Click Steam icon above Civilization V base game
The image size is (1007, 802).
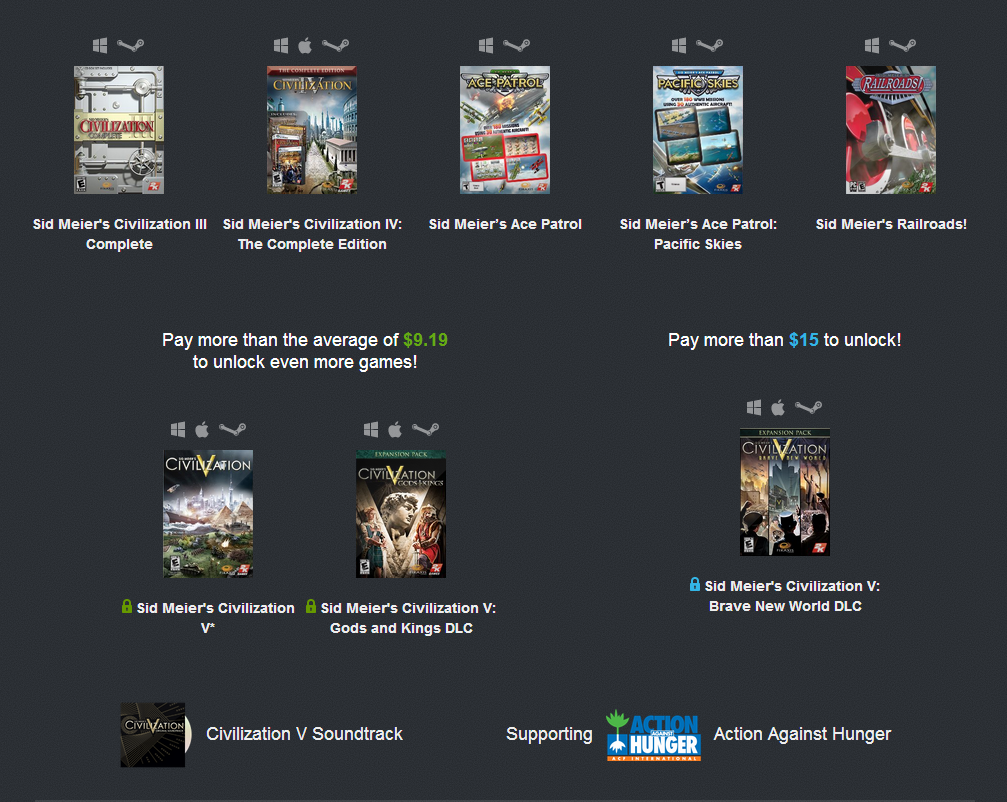click(232, 430)
